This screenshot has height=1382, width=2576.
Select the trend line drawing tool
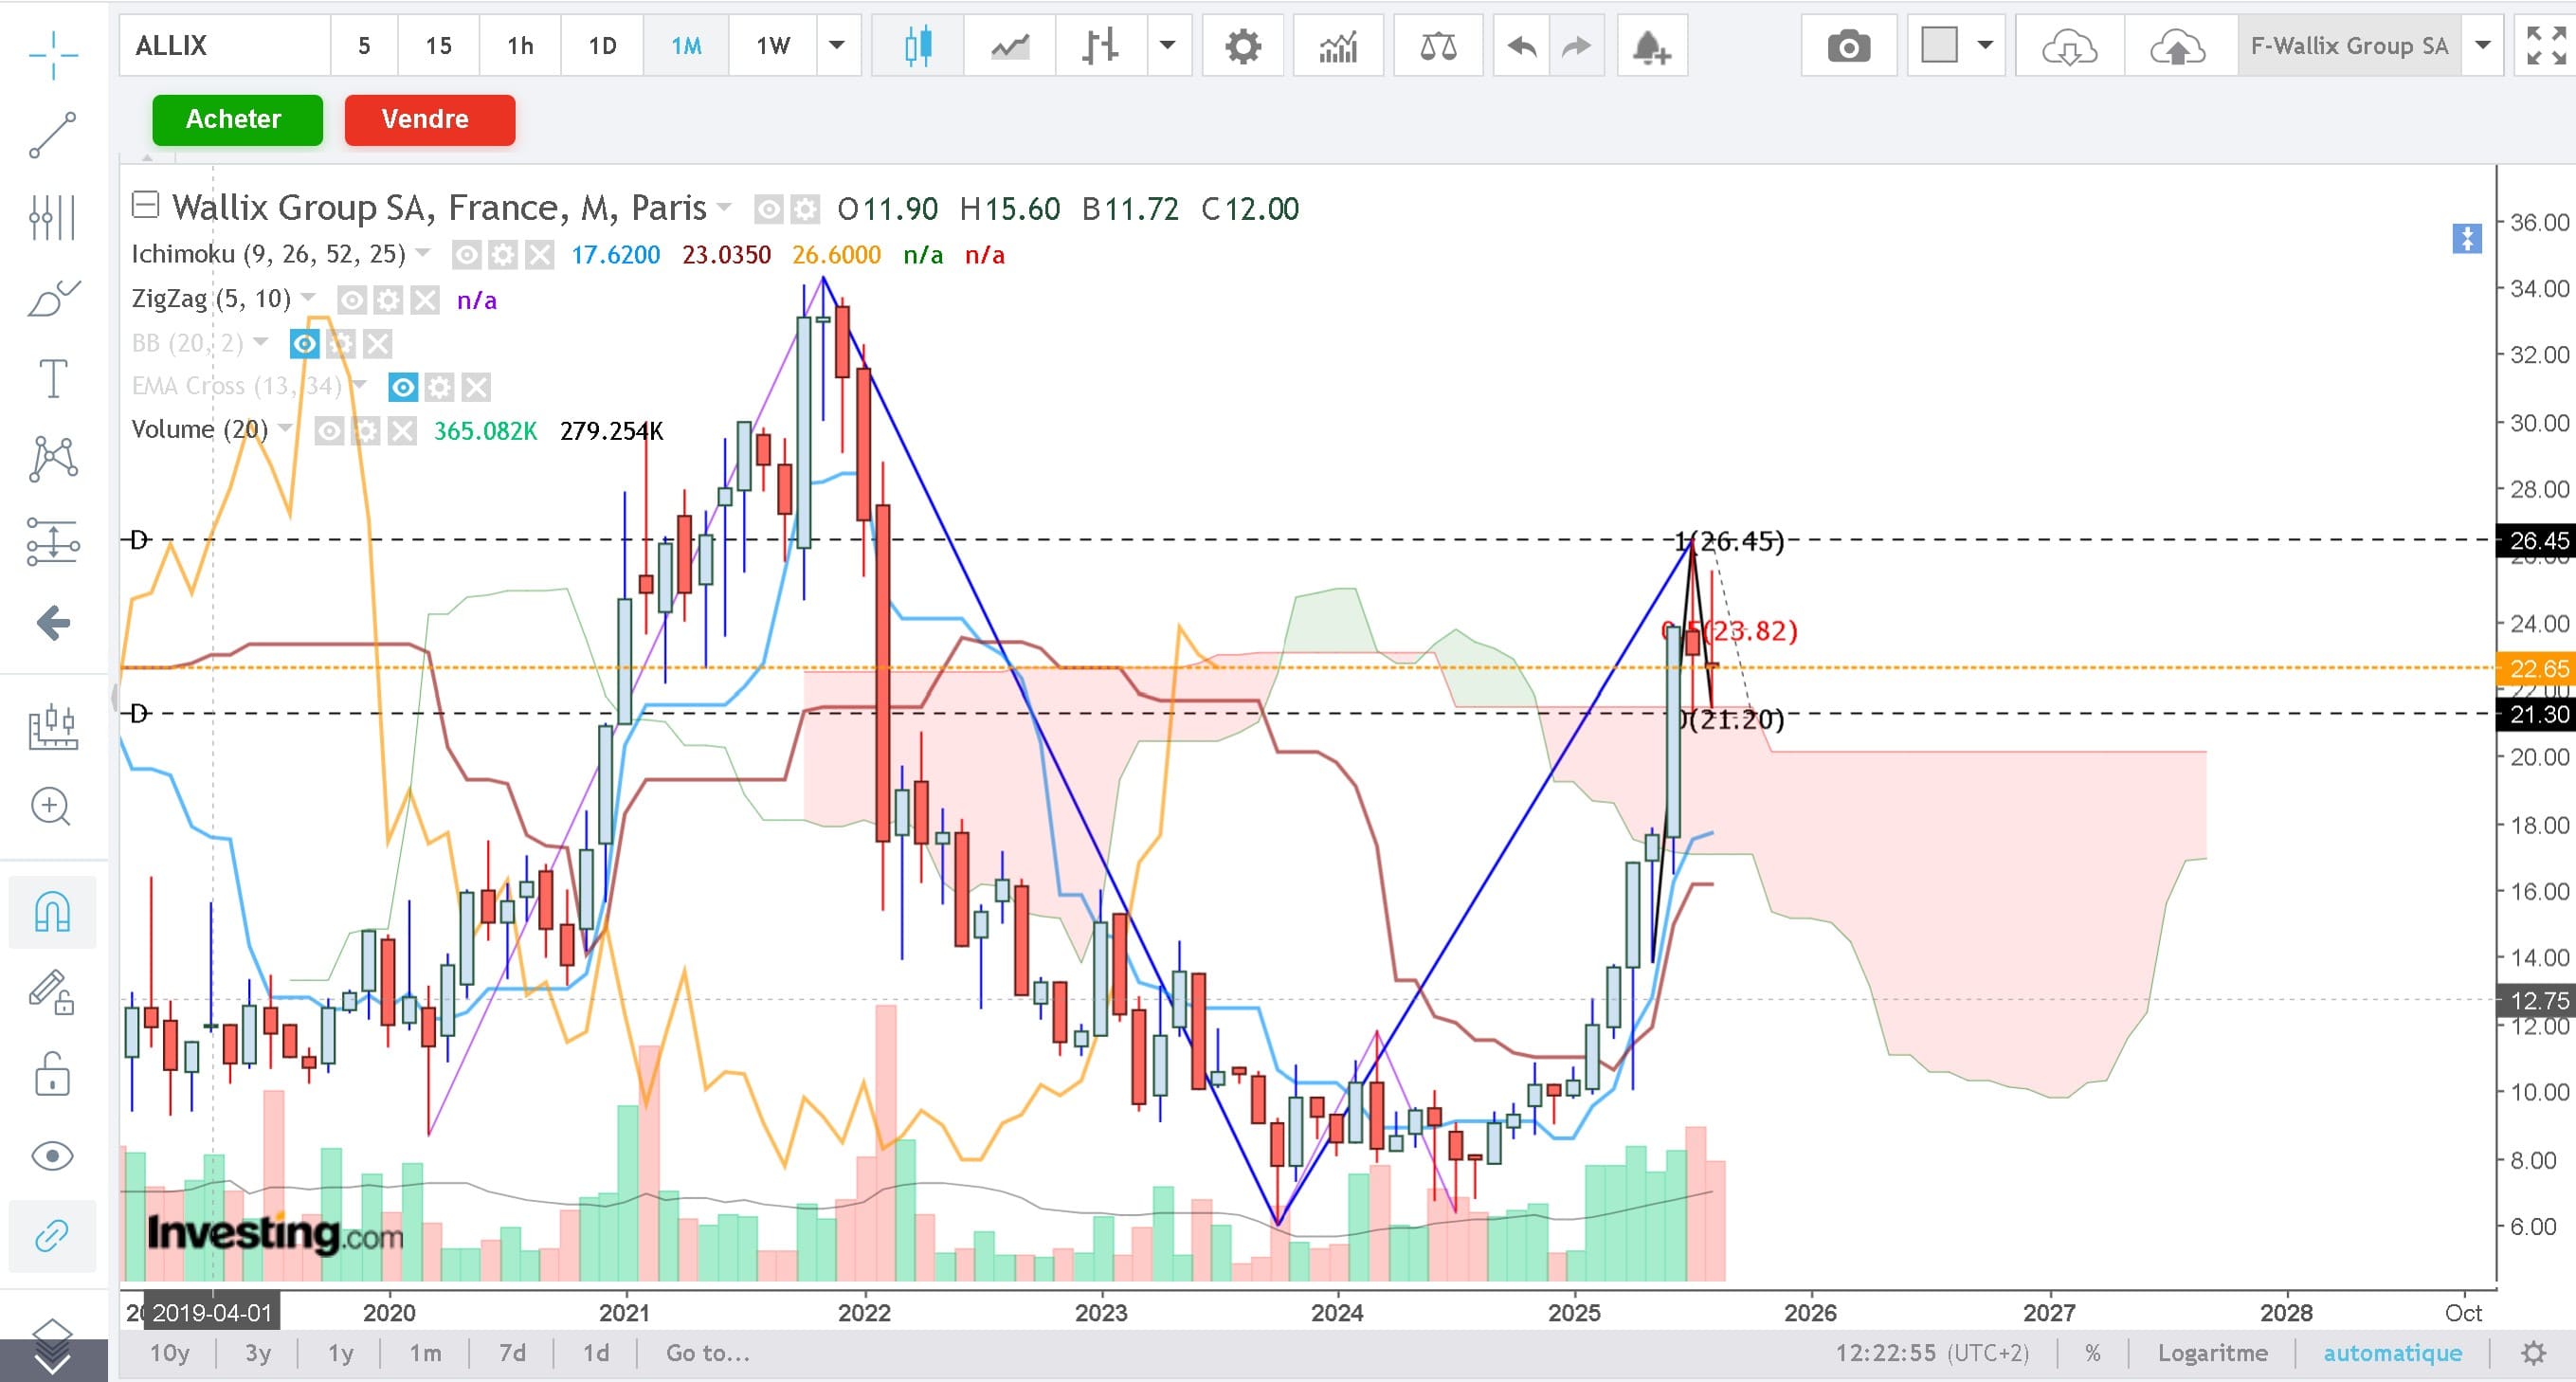(52, 135)
